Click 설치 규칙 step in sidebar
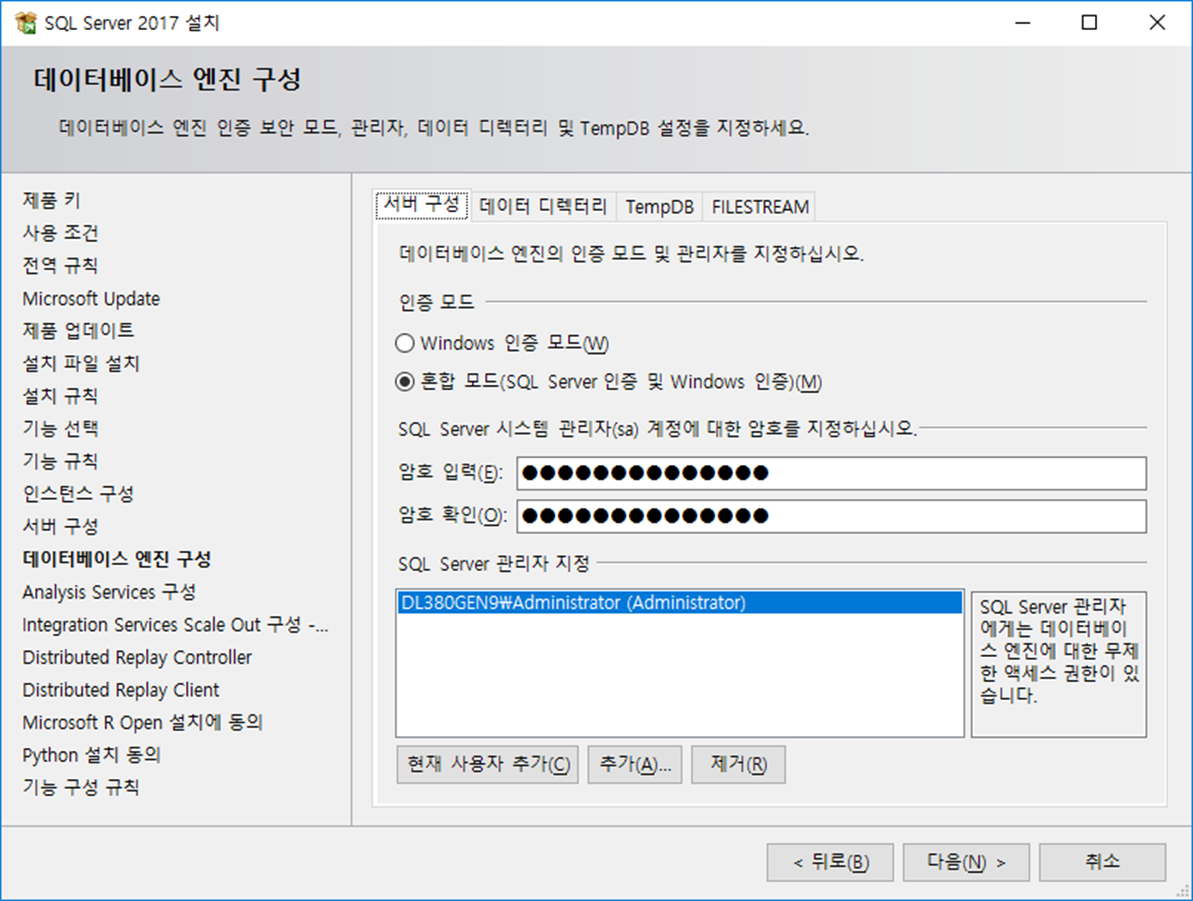 click(60, 396)
